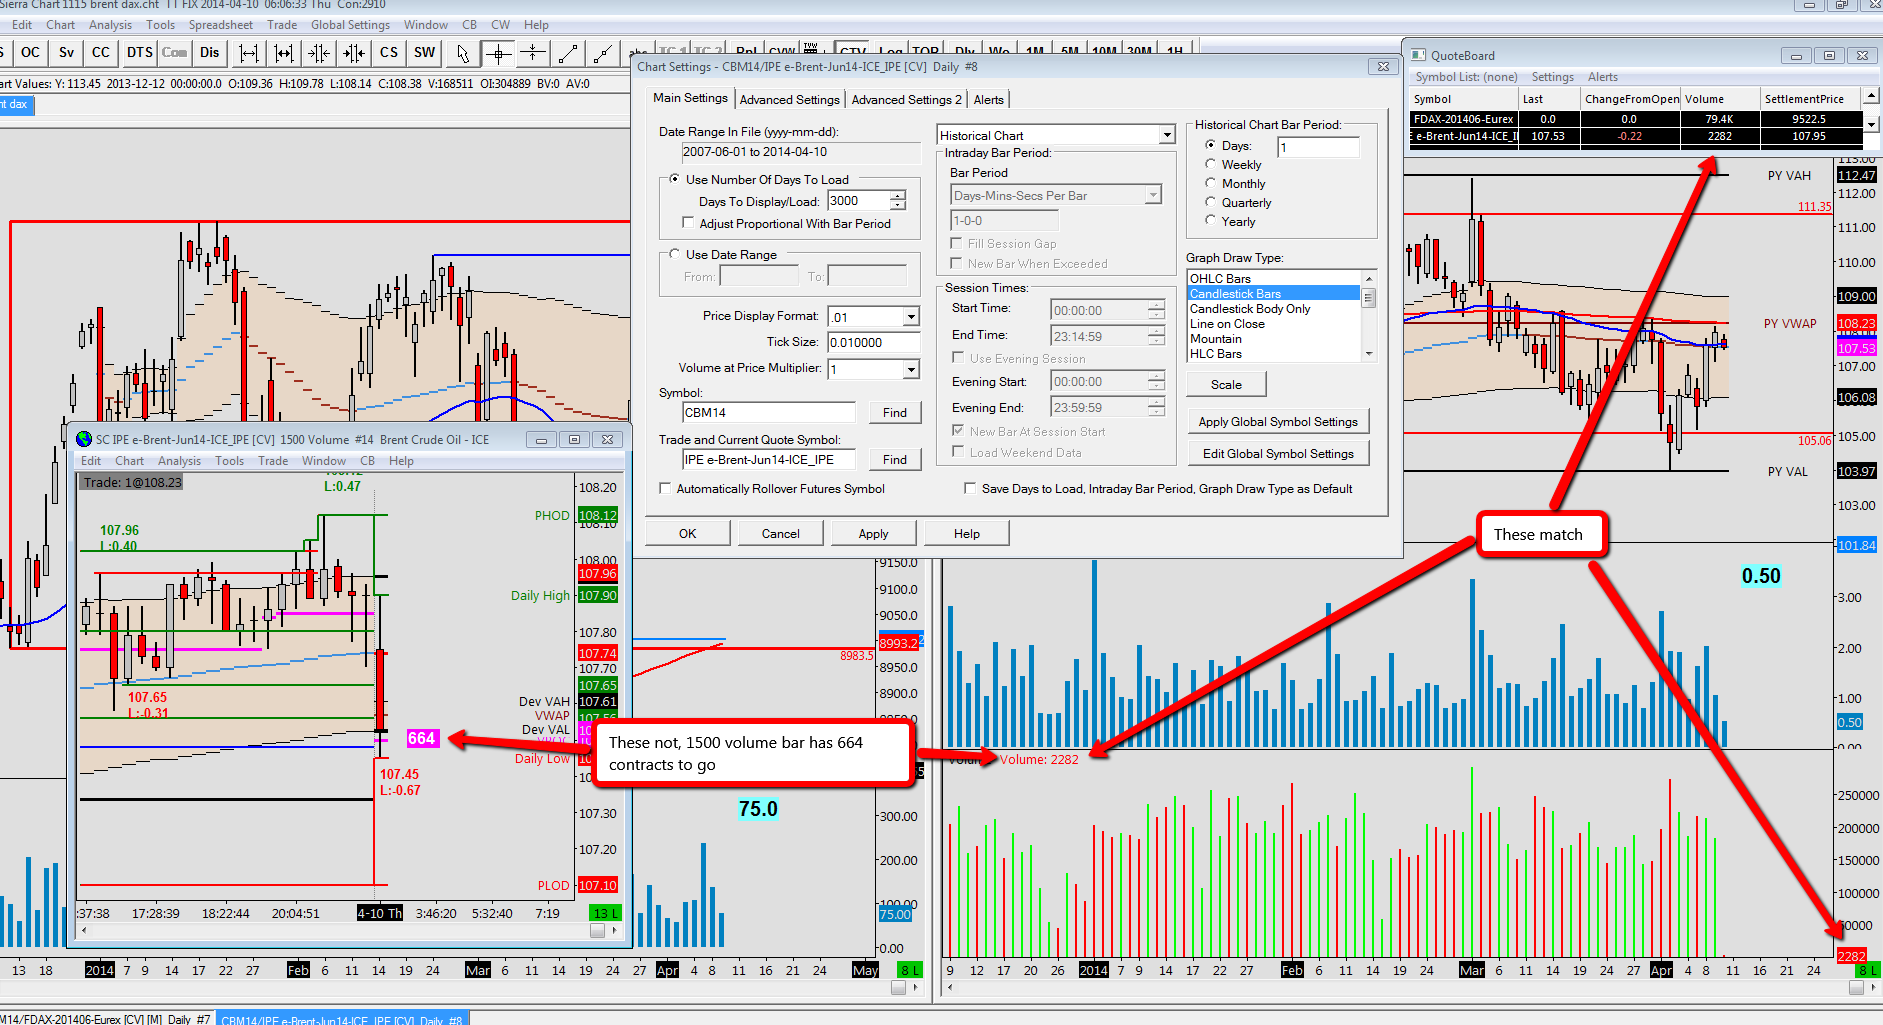Image resolution: width=1883 pixels, height=1025 pixels.
Task: Select the Weekly bar period option
Action: coord(1211,165)
